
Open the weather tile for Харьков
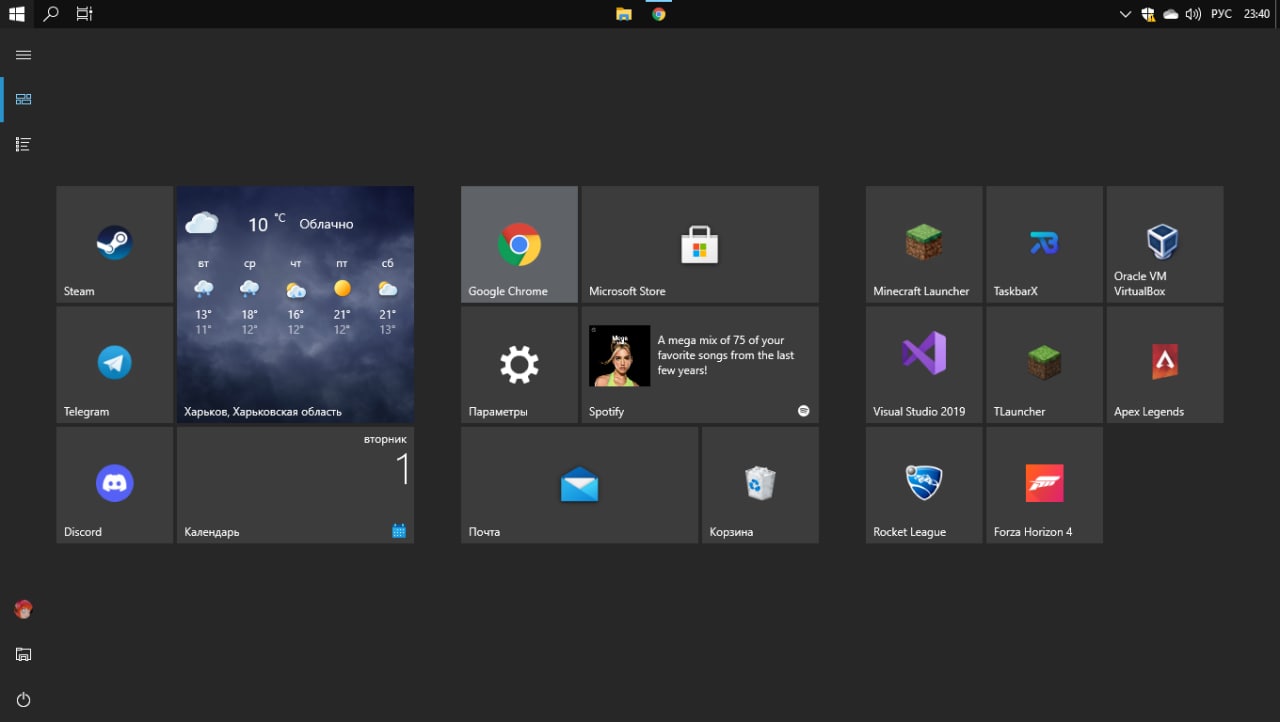(295, 304)
